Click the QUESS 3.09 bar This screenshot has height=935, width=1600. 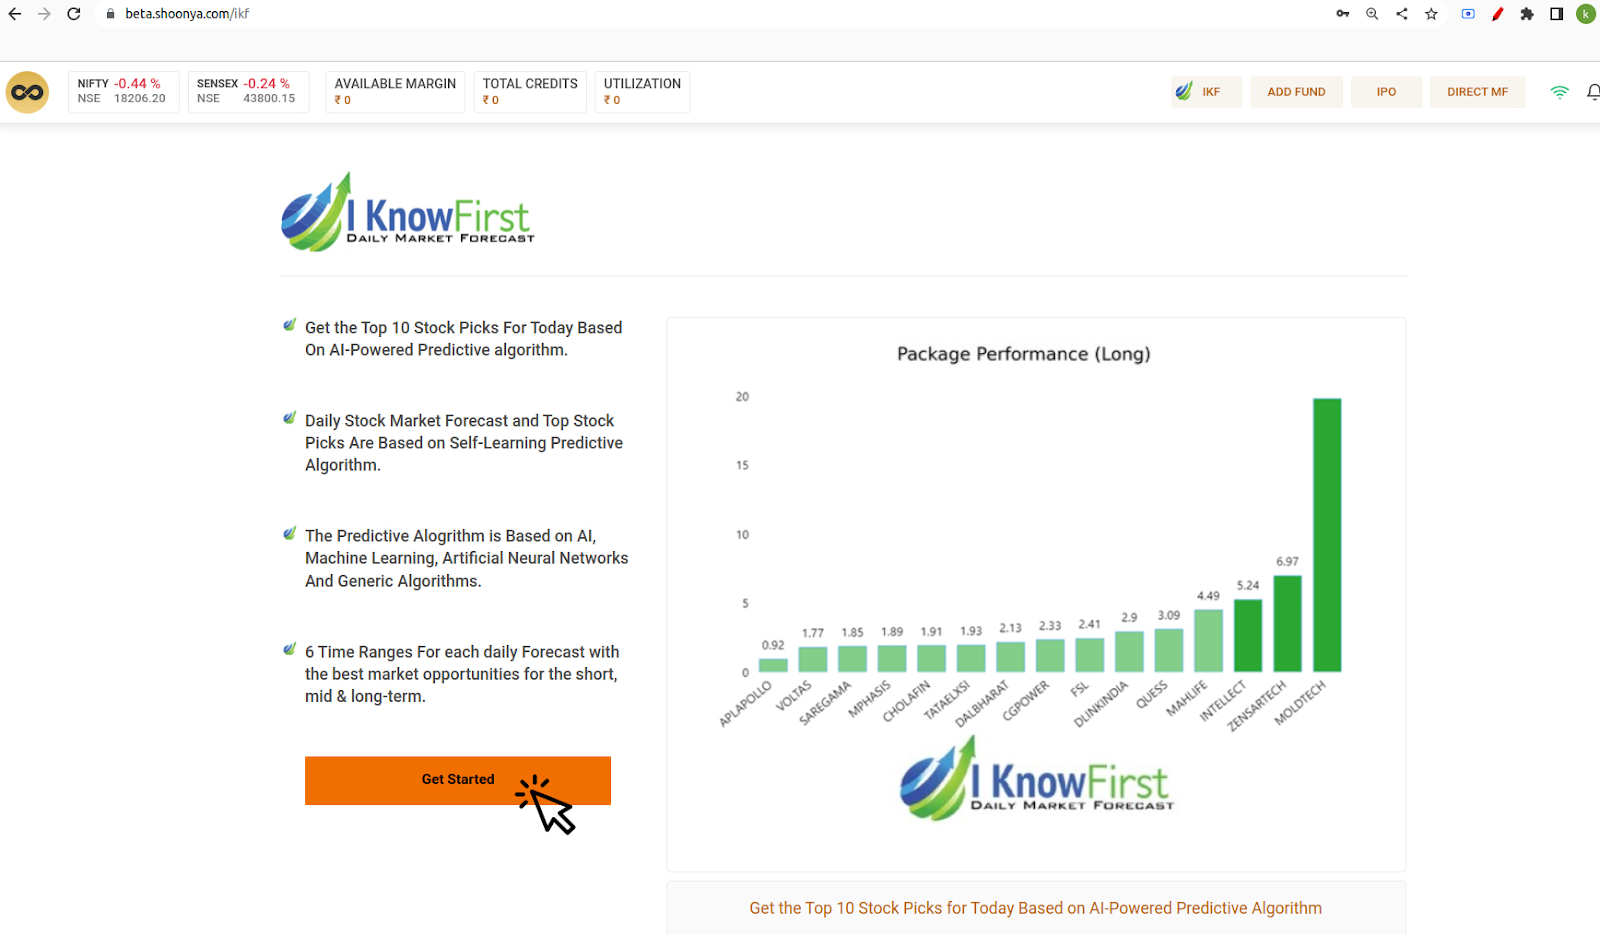pyautogui.click(x=1169, y=650)
